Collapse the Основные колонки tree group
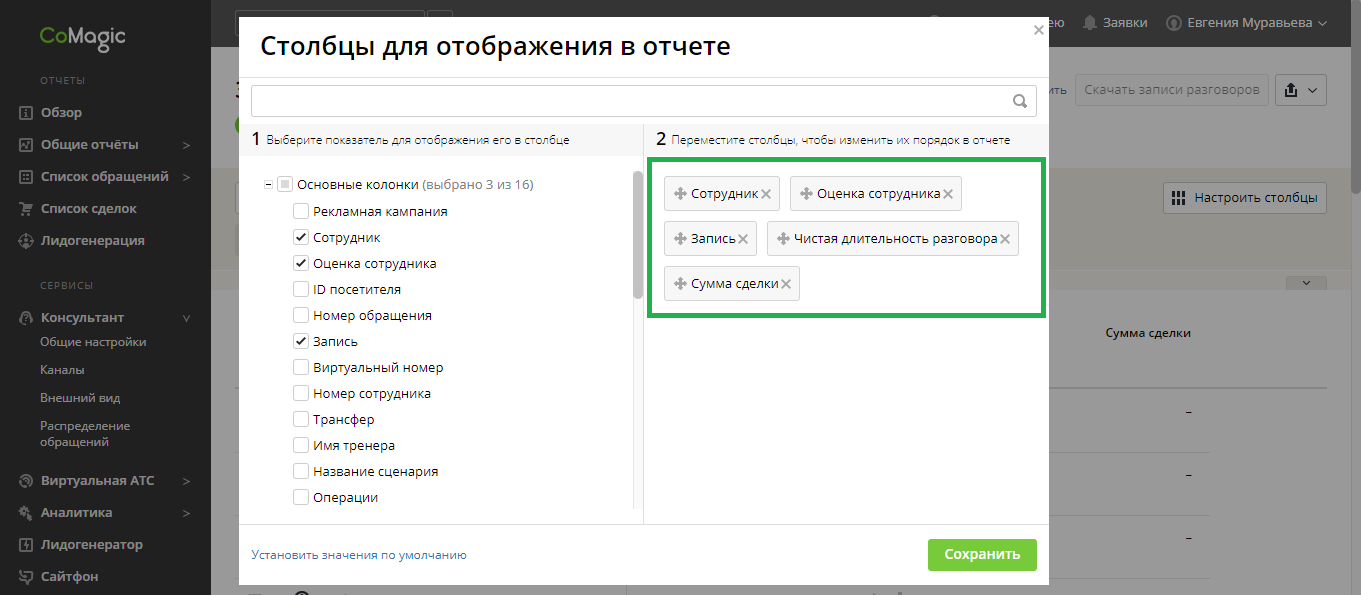Image resolution: width=1361 pixels, height=595 pixels. click(269, 185)
